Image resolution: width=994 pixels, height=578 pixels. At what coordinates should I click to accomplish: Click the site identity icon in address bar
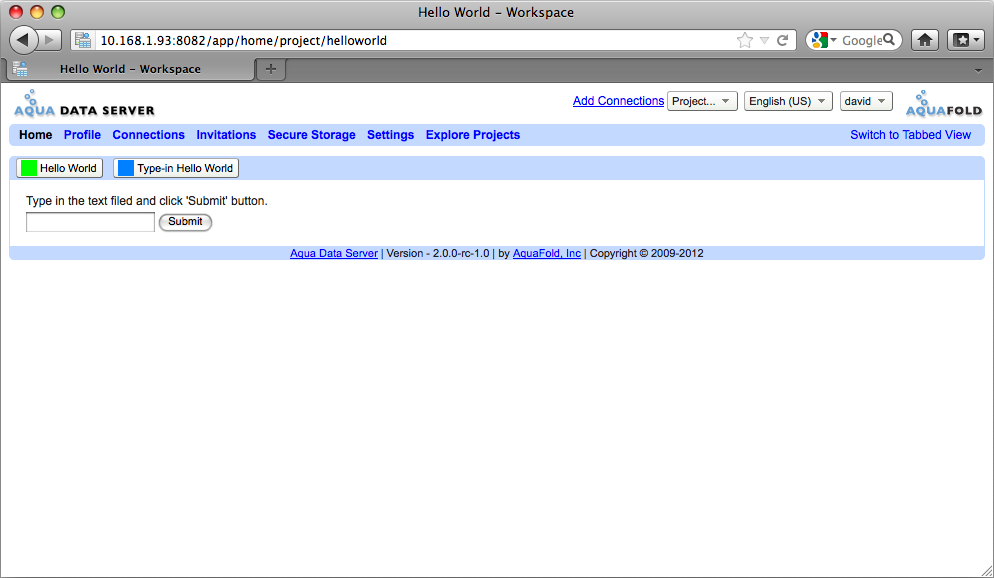coord(83,41)
